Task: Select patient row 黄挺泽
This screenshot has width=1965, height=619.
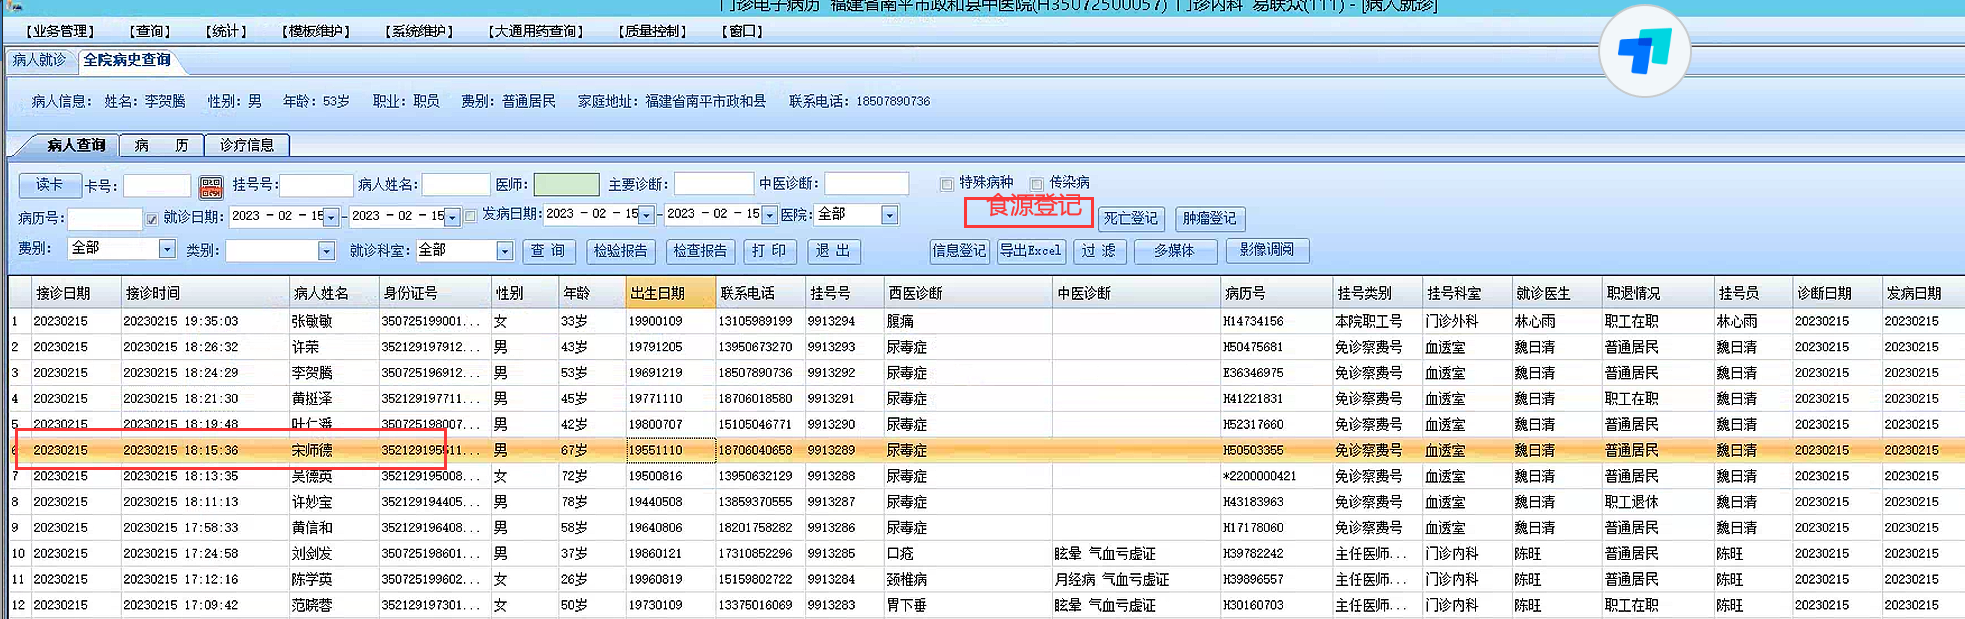Action: 986,398
